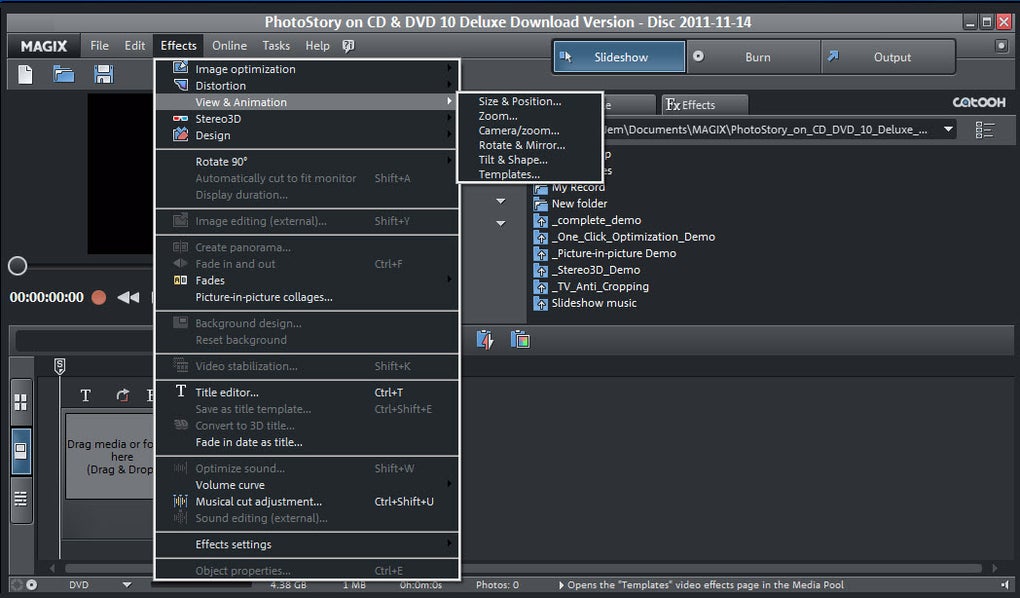Viewport: 1020px width, 598px height.
Task: Open the Help menu
Action: pyautogui.click(x=317, y=46)
